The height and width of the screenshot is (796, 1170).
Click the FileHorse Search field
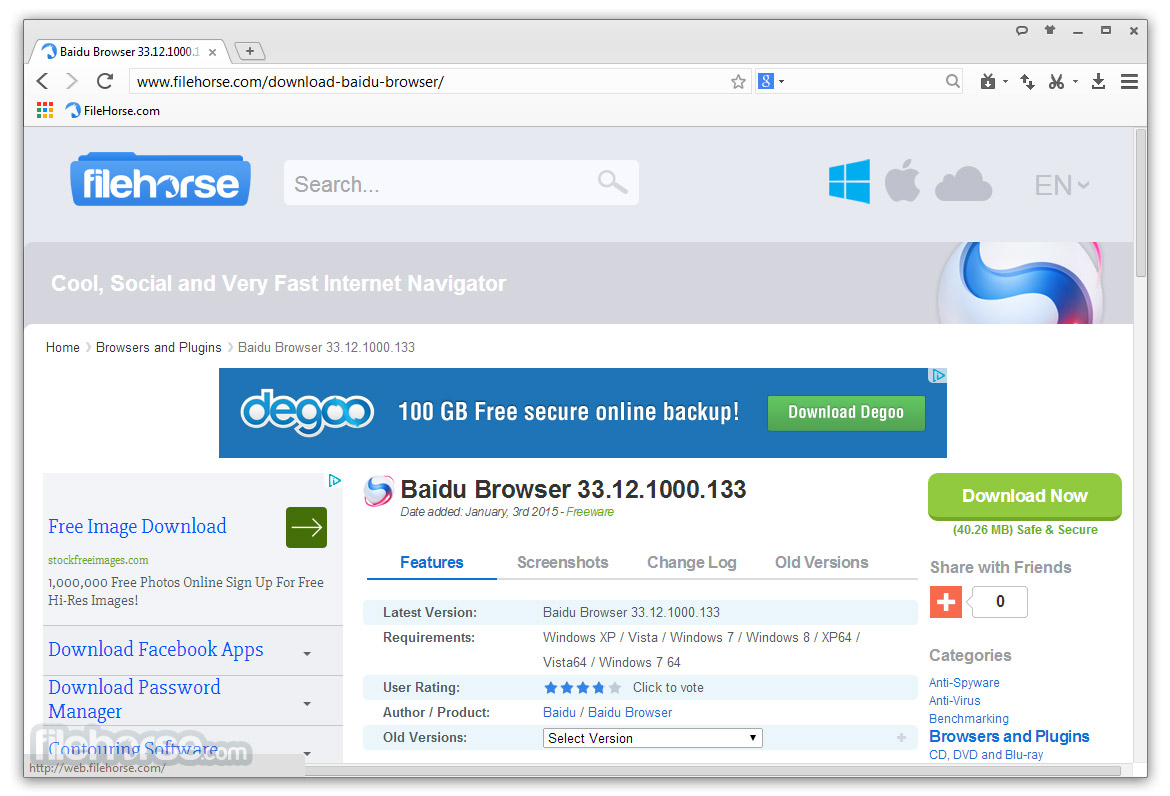tap(440, 184)
